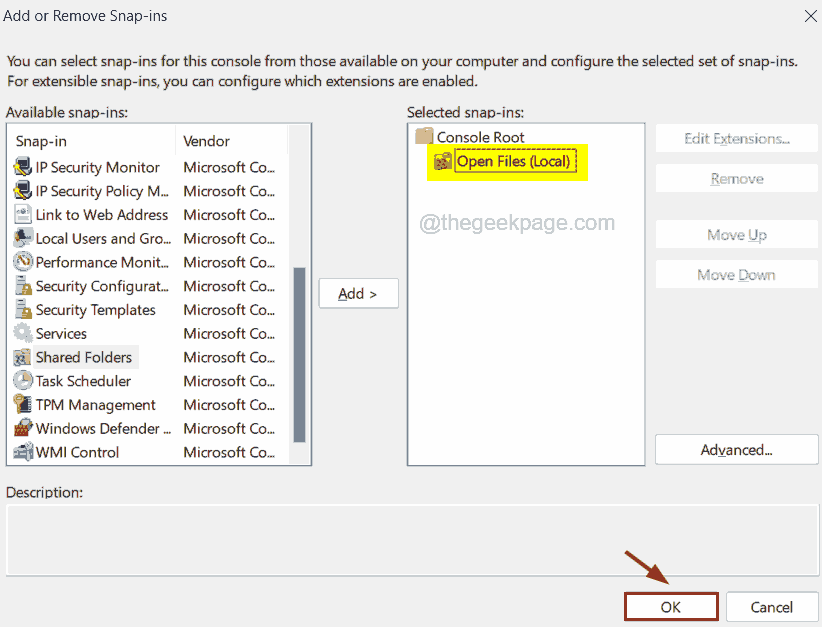This screenshot has height=627, width=822.
Task: Select the Local Users and Groups icon
Action: pos(23,238)
